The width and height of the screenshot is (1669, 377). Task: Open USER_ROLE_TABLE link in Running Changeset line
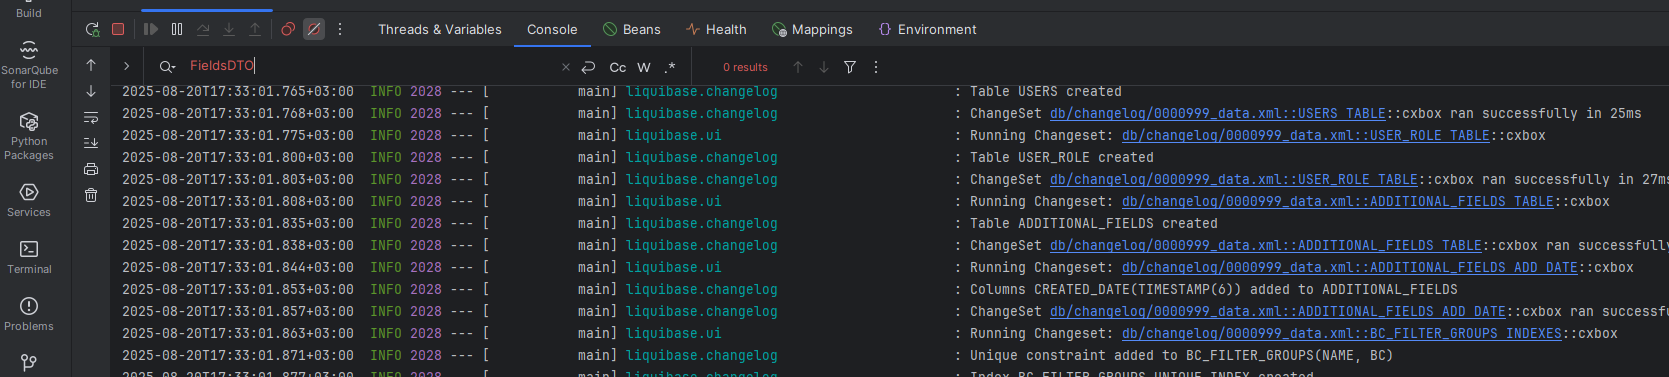tap(1306, 135)
